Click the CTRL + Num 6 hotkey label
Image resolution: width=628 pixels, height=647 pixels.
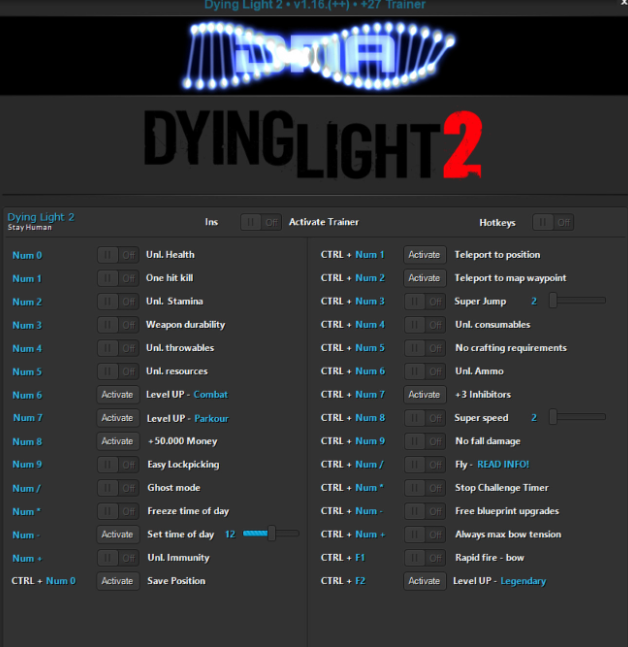[x=353, y=371]
